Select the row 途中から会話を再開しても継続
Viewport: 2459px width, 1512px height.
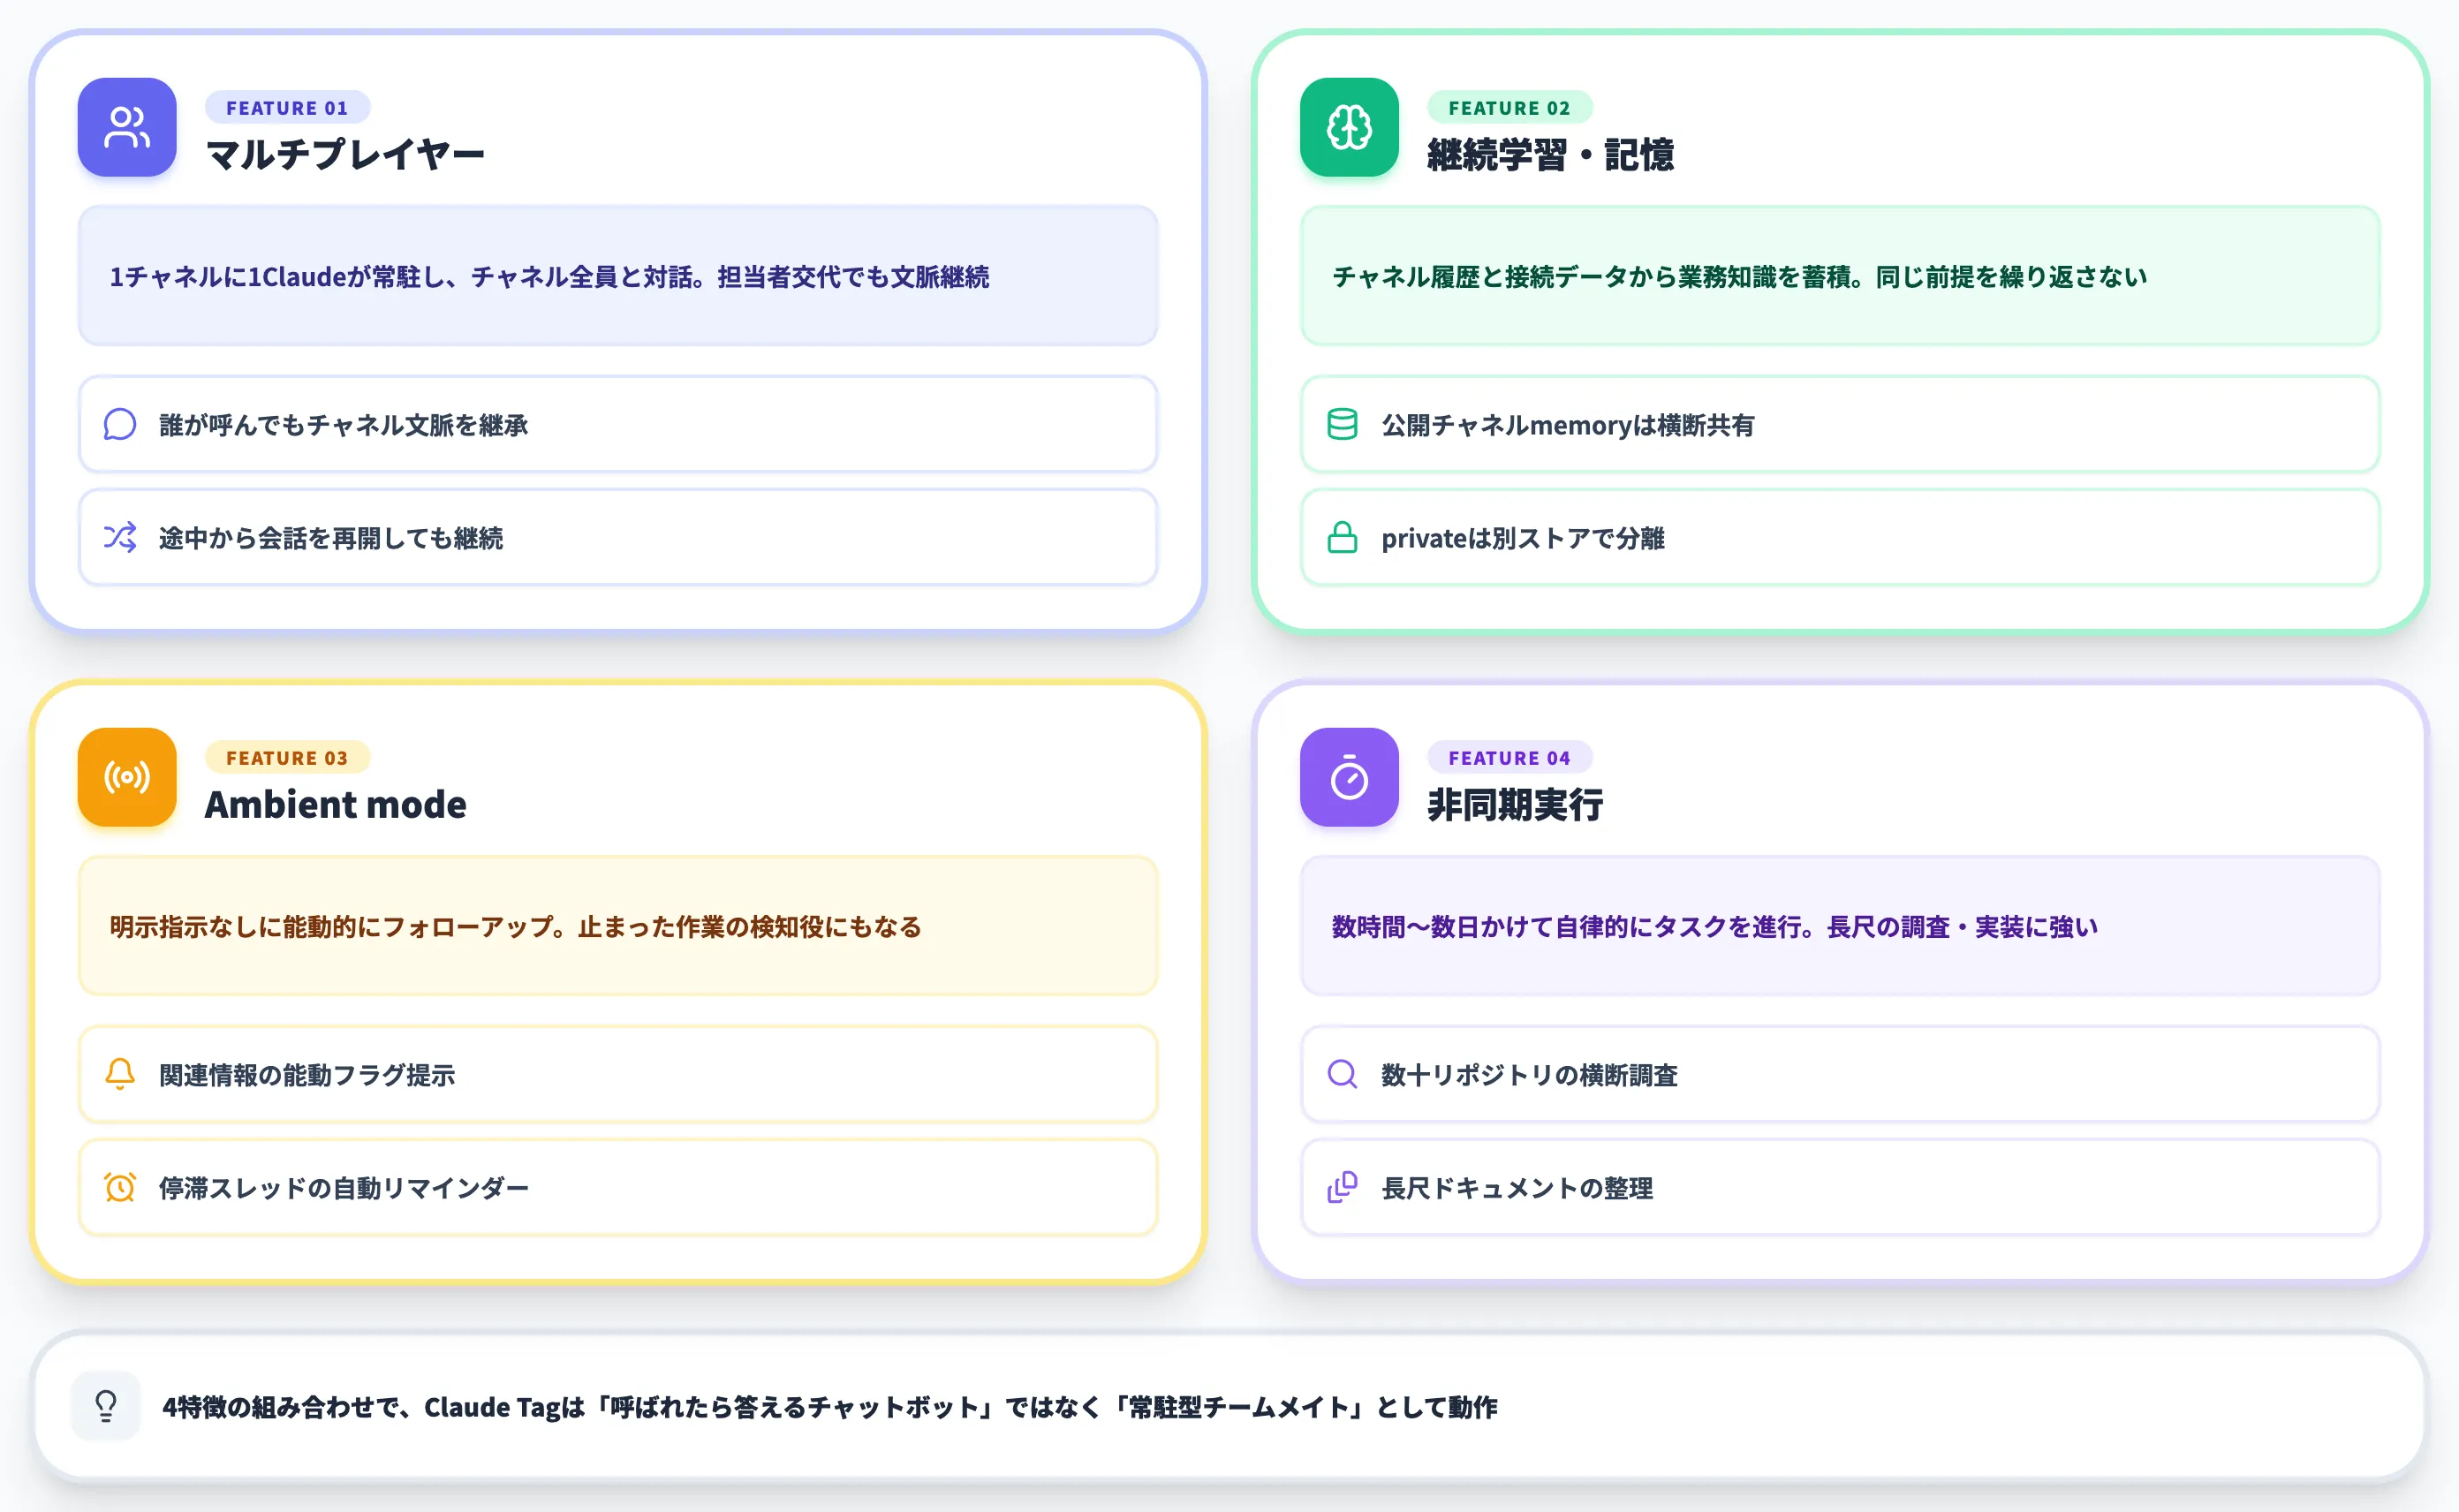coord(618,537)
